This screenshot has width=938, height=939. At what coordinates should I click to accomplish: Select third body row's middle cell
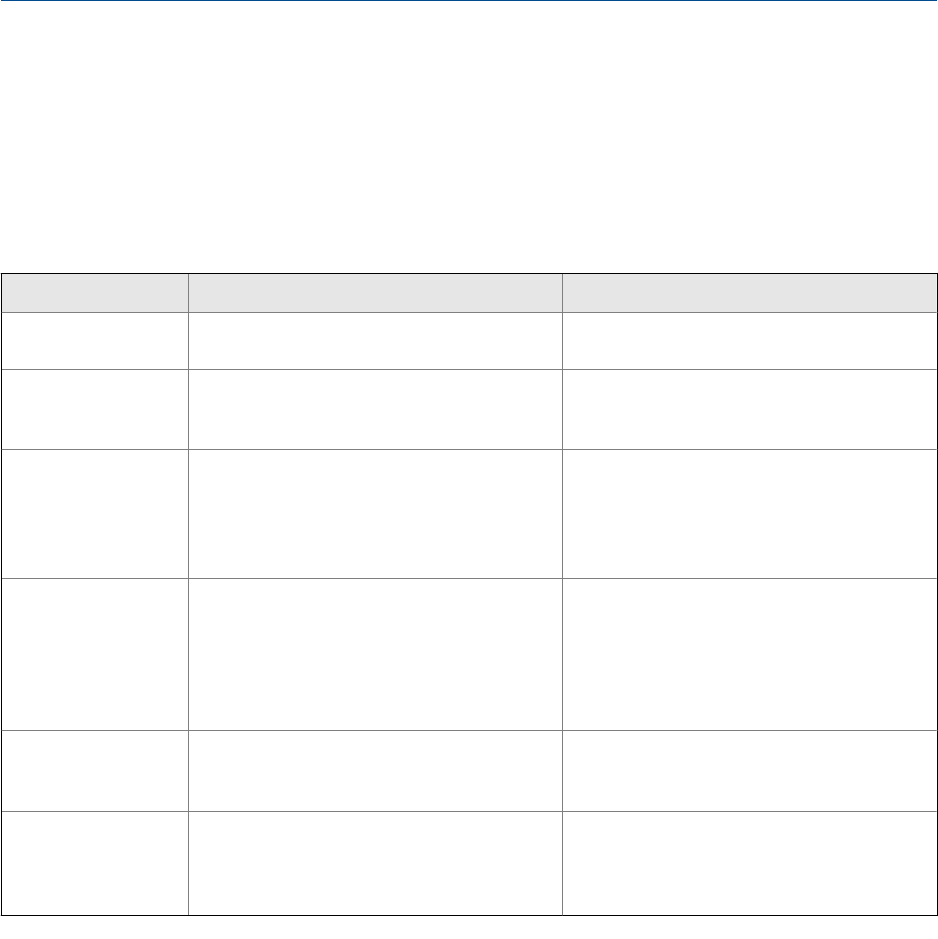[x=375, y=513]
